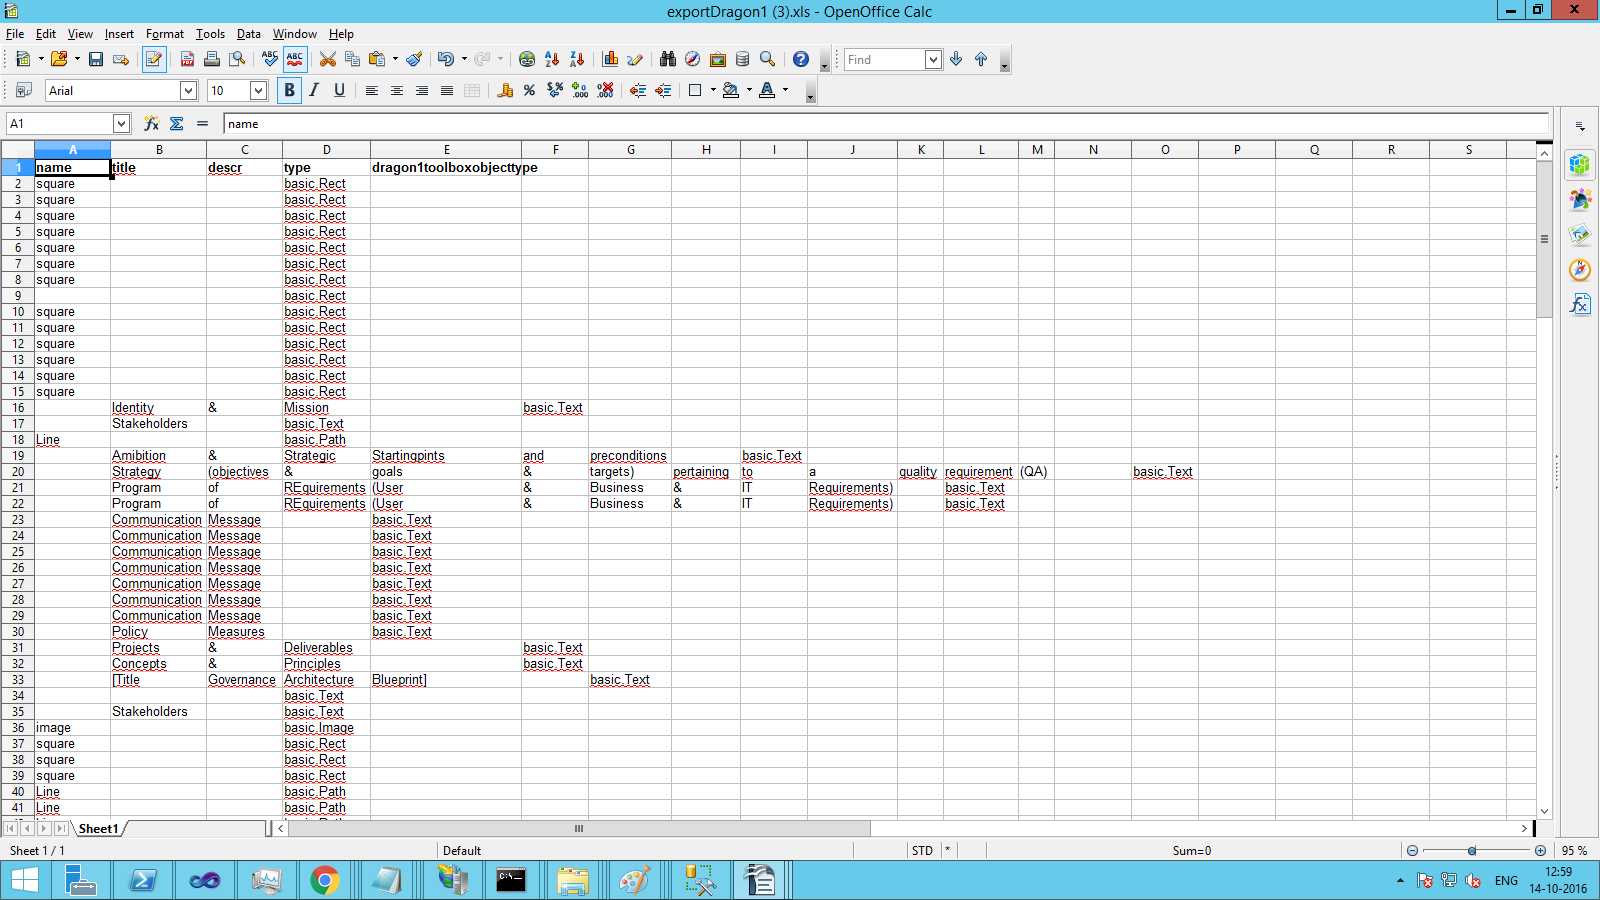Image resolution: width=1600 pixels, height=900 pixels.
Task: Open Data Sources cylinder icon
Action: 743,60
